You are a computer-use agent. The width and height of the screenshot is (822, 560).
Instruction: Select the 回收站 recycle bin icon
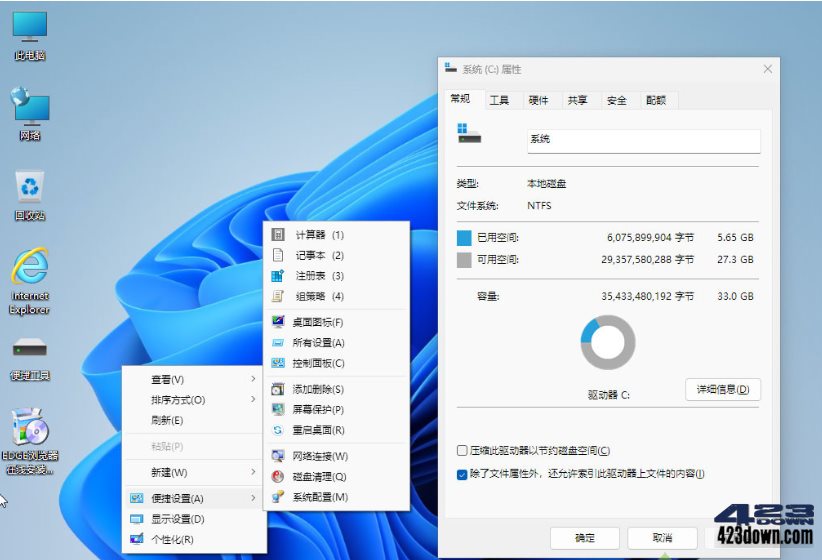[x=30, y=196]
